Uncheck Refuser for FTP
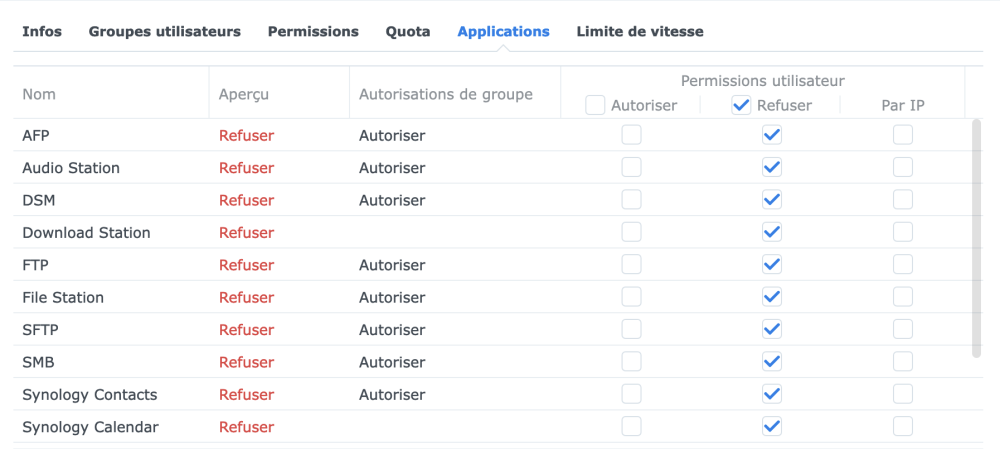The image size is (1000, 449). point(771,265)
